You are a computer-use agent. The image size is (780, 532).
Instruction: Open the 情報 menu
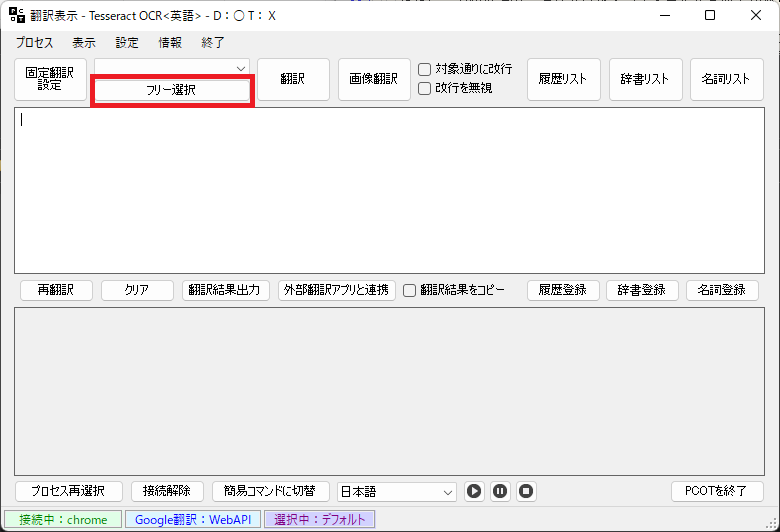tap(170, 43)
